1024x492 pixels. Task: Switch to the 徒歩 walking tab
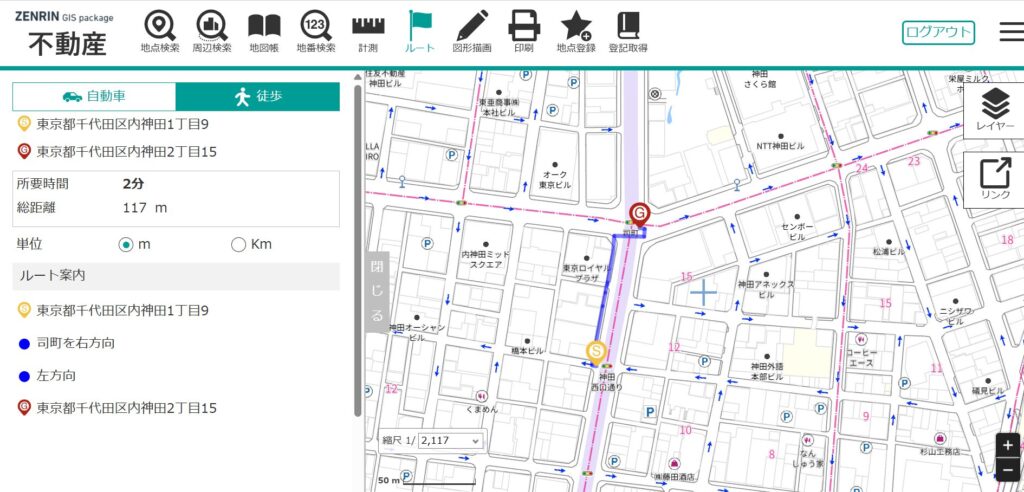pos(257,97)
